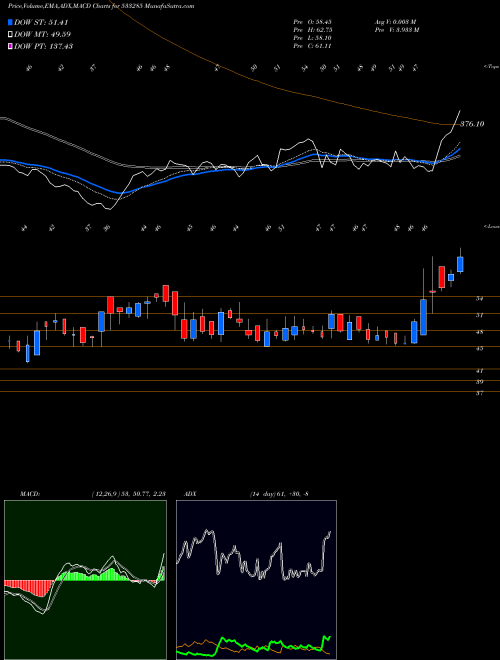Click the 'Pre C: 61.11' close value

312,46
